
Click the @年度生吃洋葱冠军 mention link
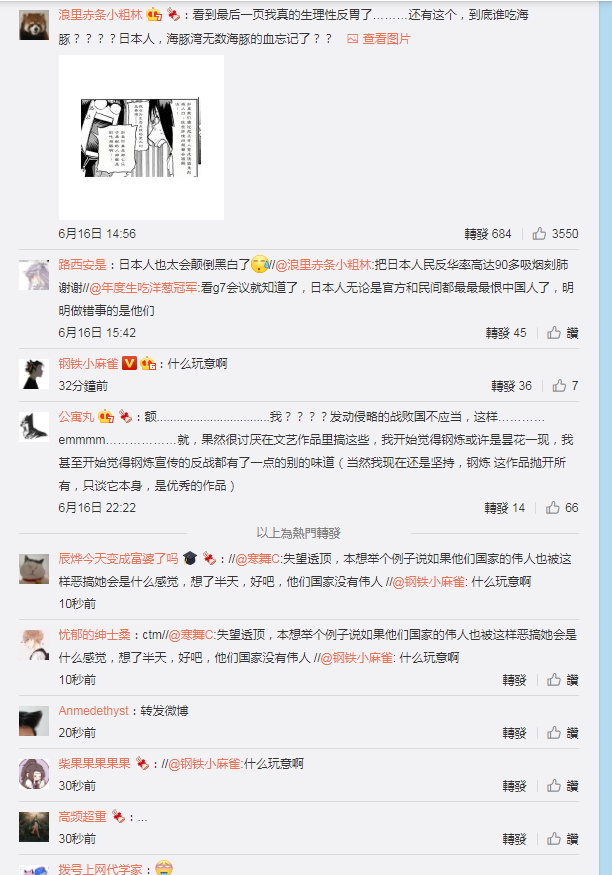143,288
